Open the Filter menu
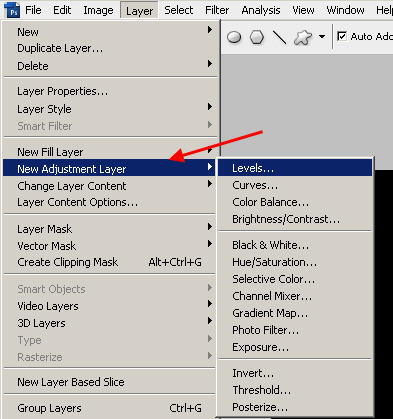The width and height of the screenshot is (393, 419). pyautogui.click(x=217, y=10)
